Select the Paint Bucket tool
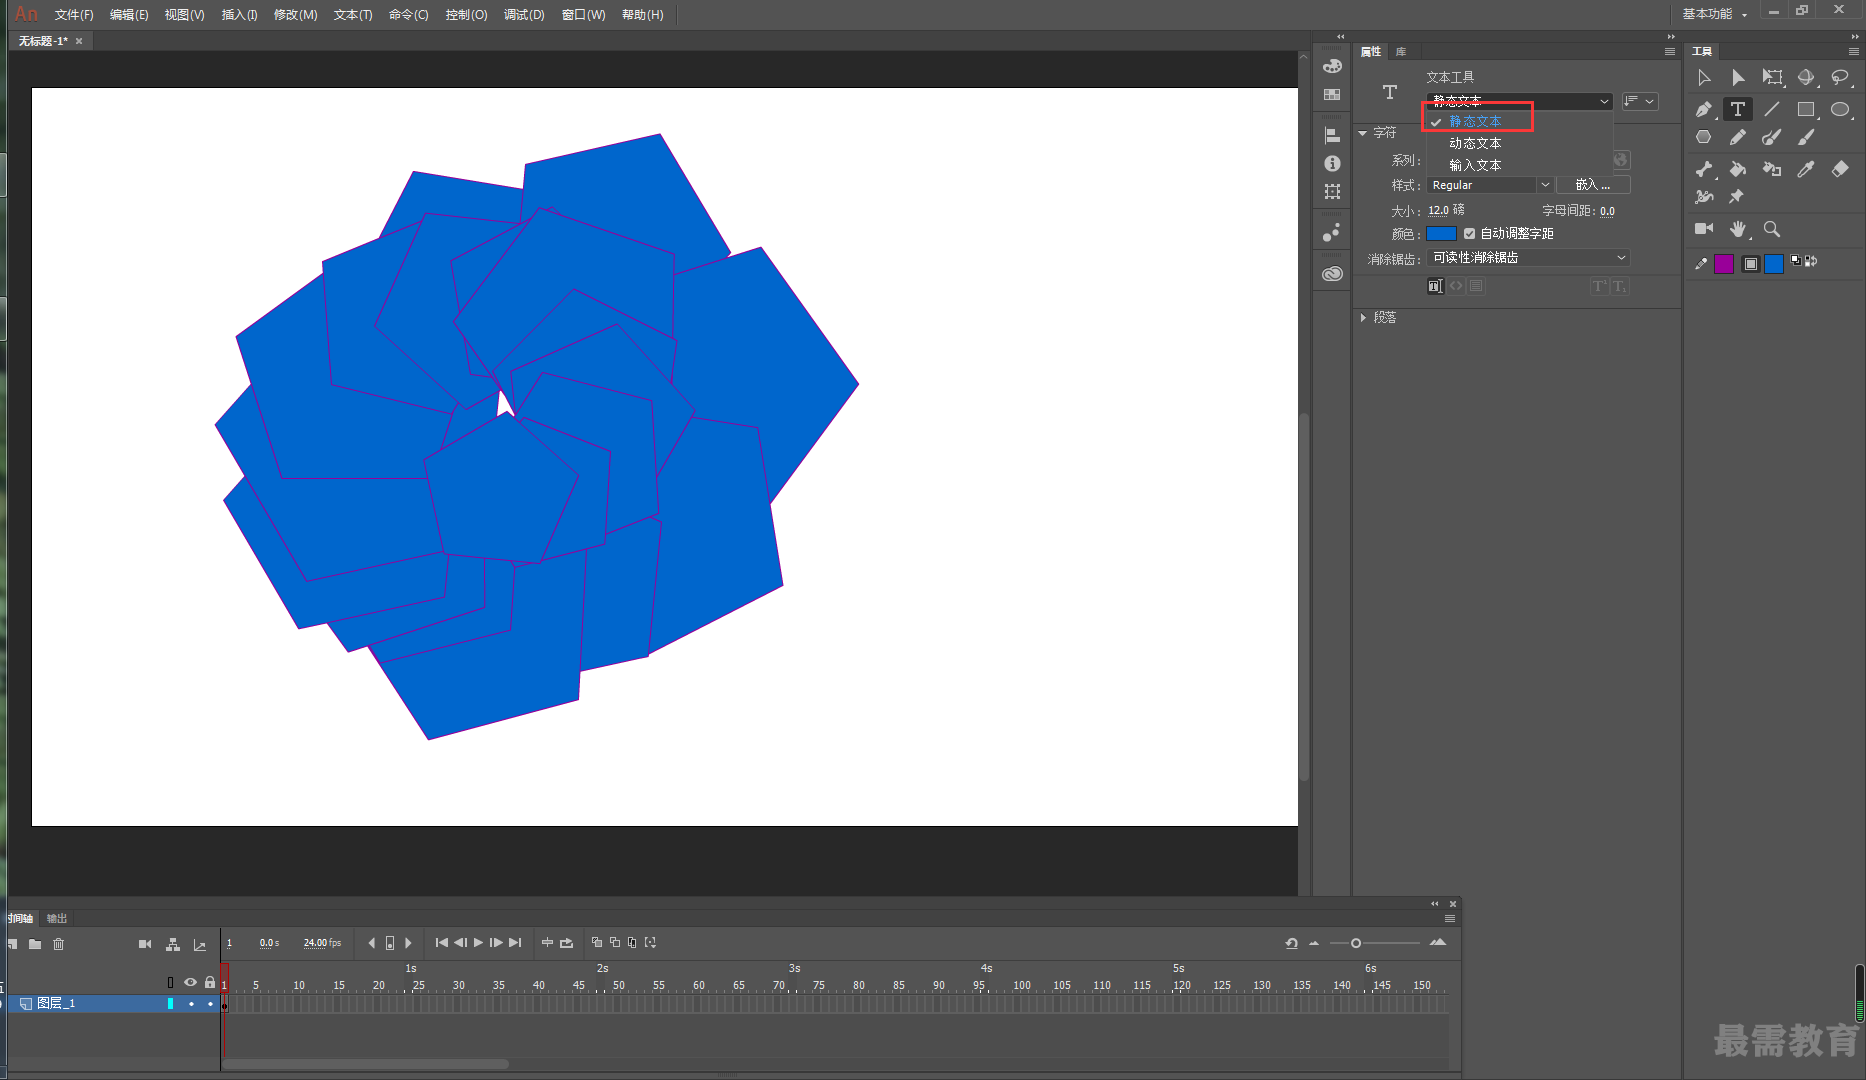This screenshot has width=1866, height=1080. (x=1738, y=169)
